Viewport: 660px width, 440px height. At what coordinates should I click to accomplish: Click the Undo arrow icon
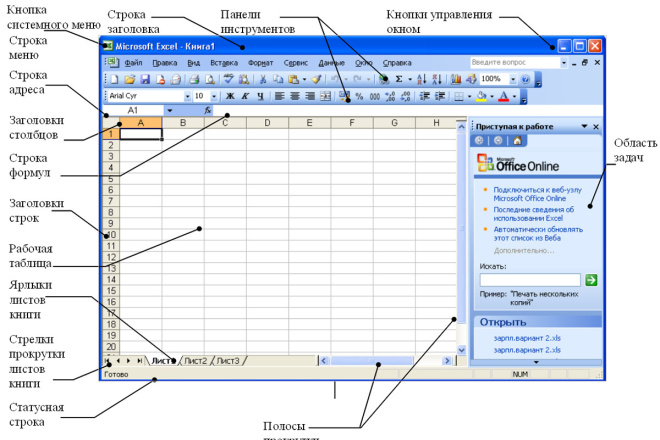[335, 79]
